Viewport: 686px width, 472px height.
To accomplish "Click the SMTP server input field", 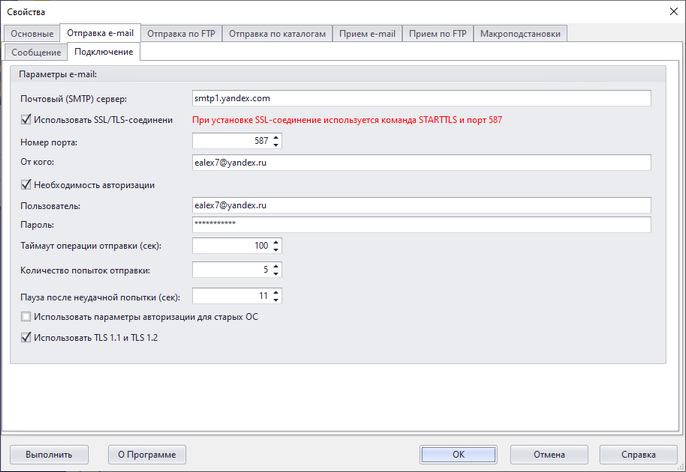I will 421,98.
